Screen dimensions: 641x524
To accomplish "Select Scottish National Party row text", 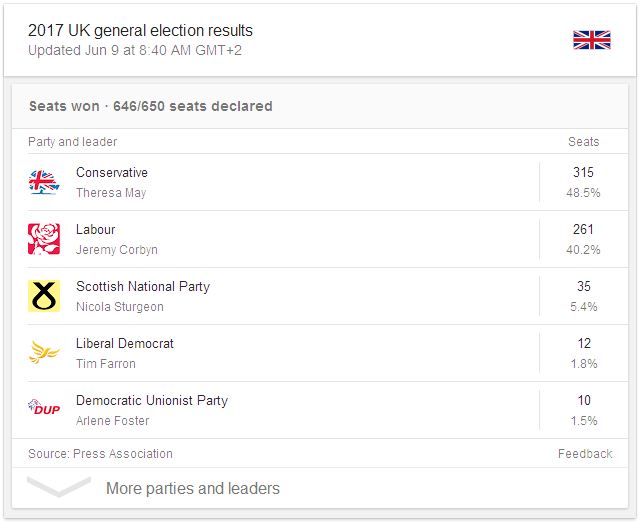I will coord(143,287).
